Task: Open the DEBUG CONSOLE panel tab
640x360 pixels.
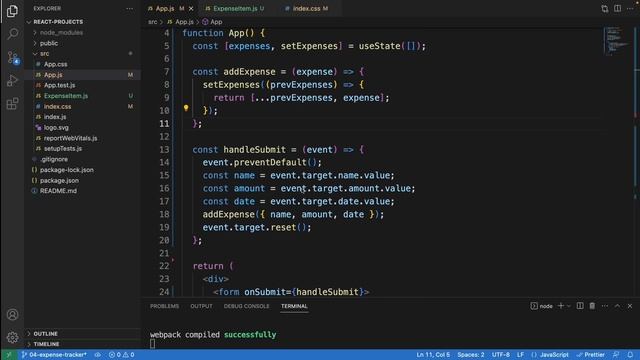Action: point(247,306)
